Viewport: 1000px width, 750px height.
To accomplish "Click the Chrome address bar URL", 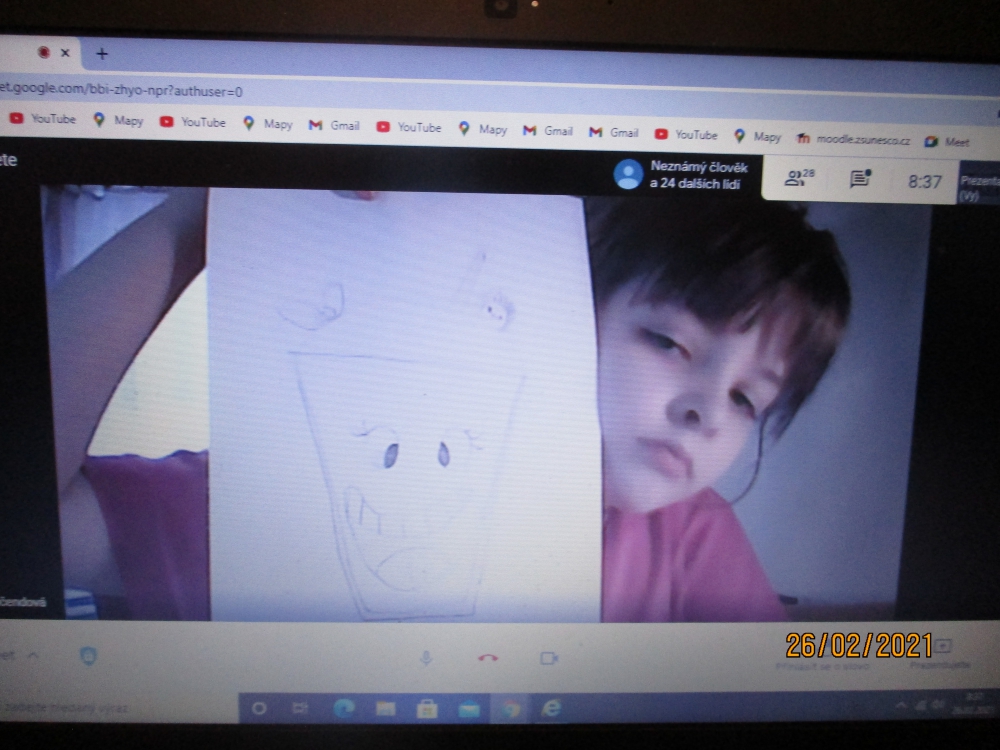I will (x=121, y=90).
